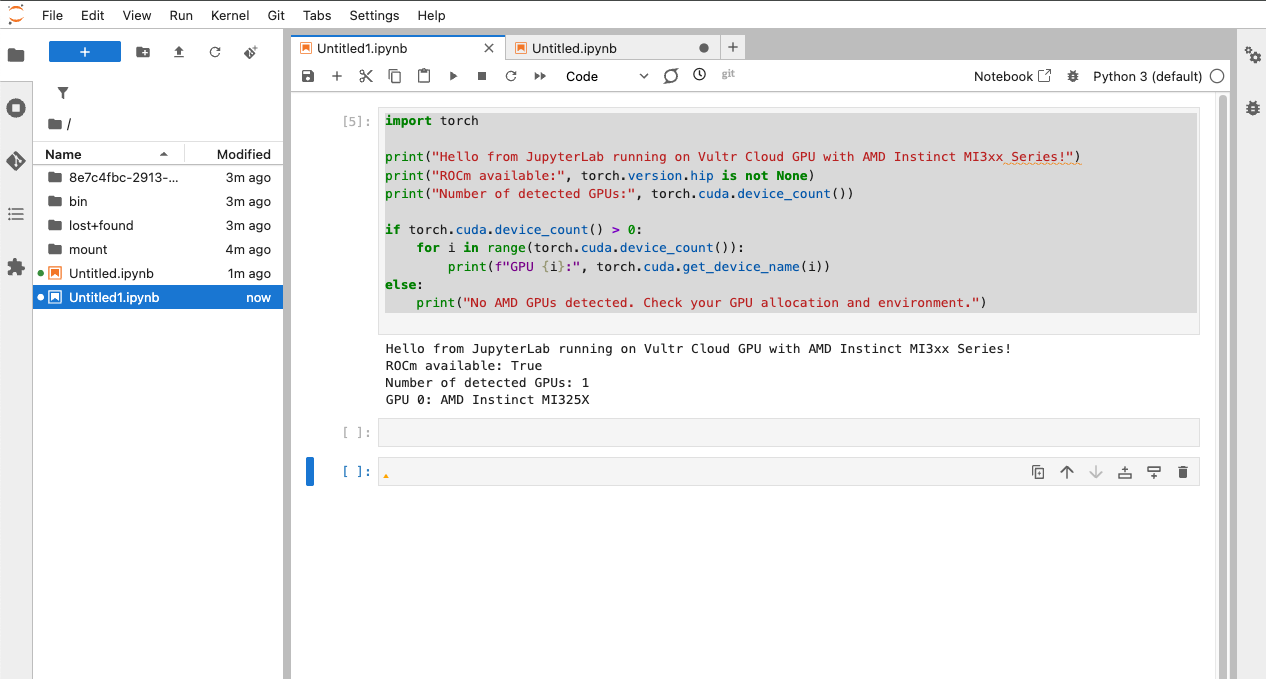This screenshot has width=1266, height=679.
Task: Add a new launcher tab
Action: pos(732,47)
